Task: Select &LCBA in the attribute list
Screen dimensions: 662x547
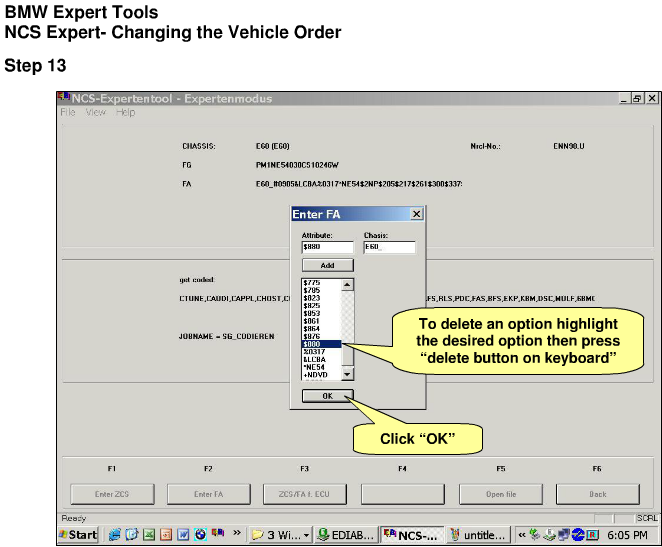Action: (322, 359)
